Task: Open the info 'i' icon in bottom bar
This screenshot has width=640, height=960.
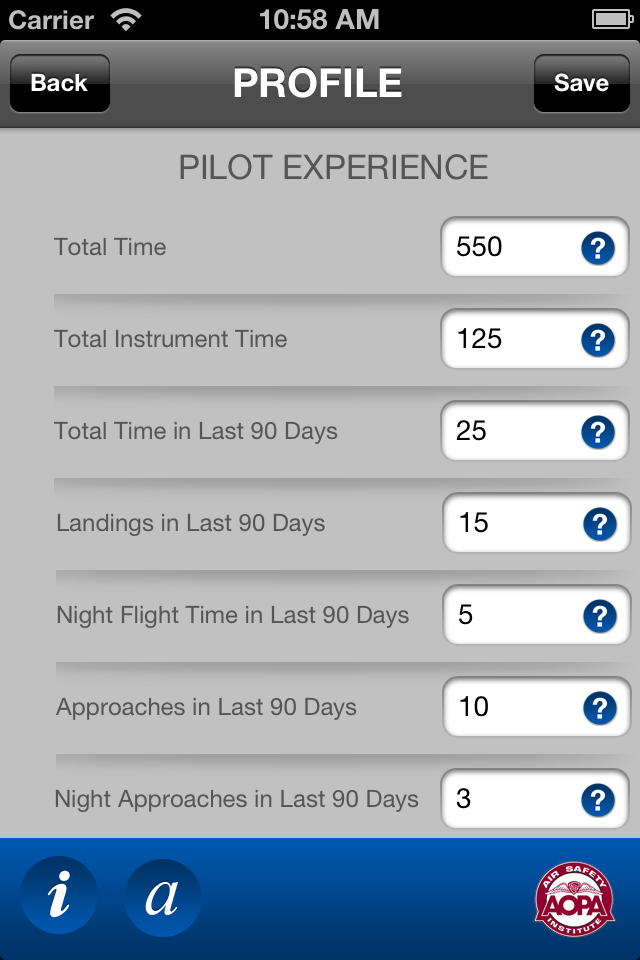Action: (x=59, y=897)
